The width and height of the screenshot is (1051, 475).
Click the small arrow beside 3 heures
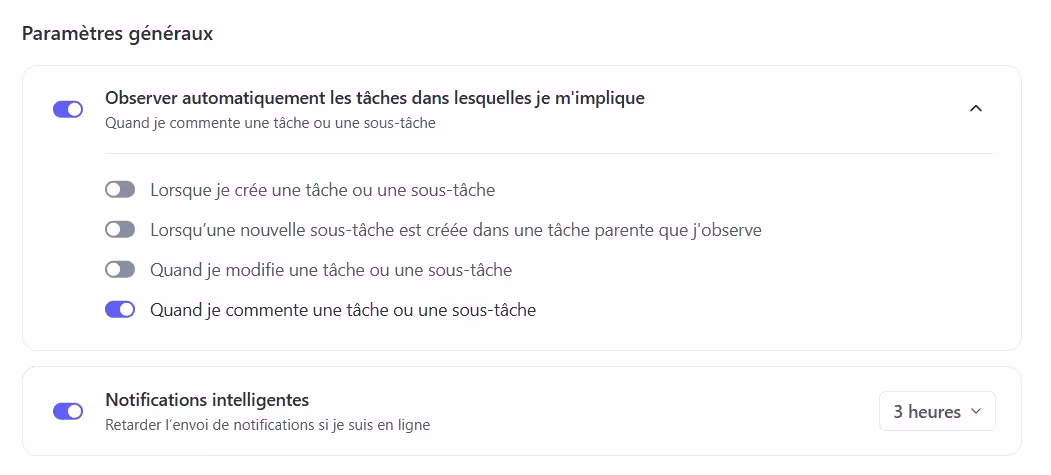click(976, 411)
